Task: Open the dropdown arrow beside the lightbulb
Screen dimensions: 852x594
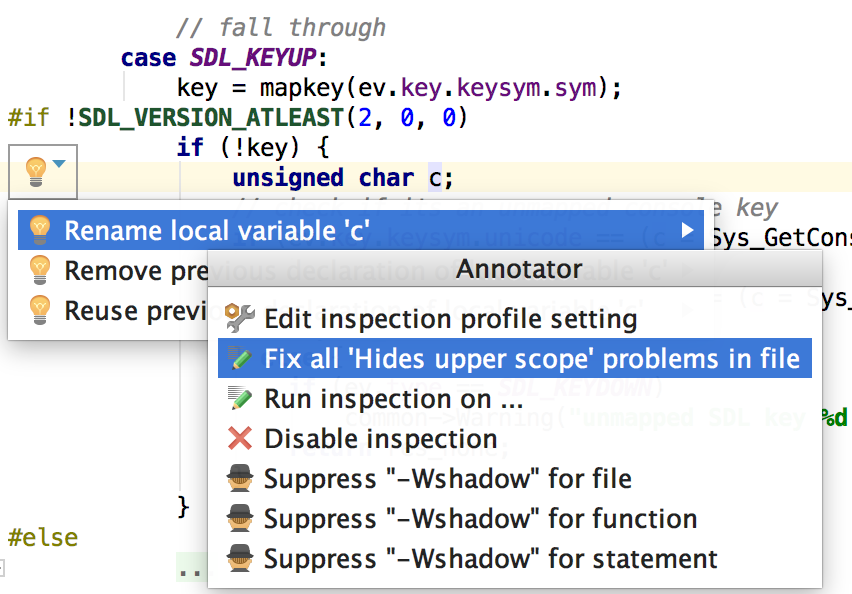Action: pos(60,164)
